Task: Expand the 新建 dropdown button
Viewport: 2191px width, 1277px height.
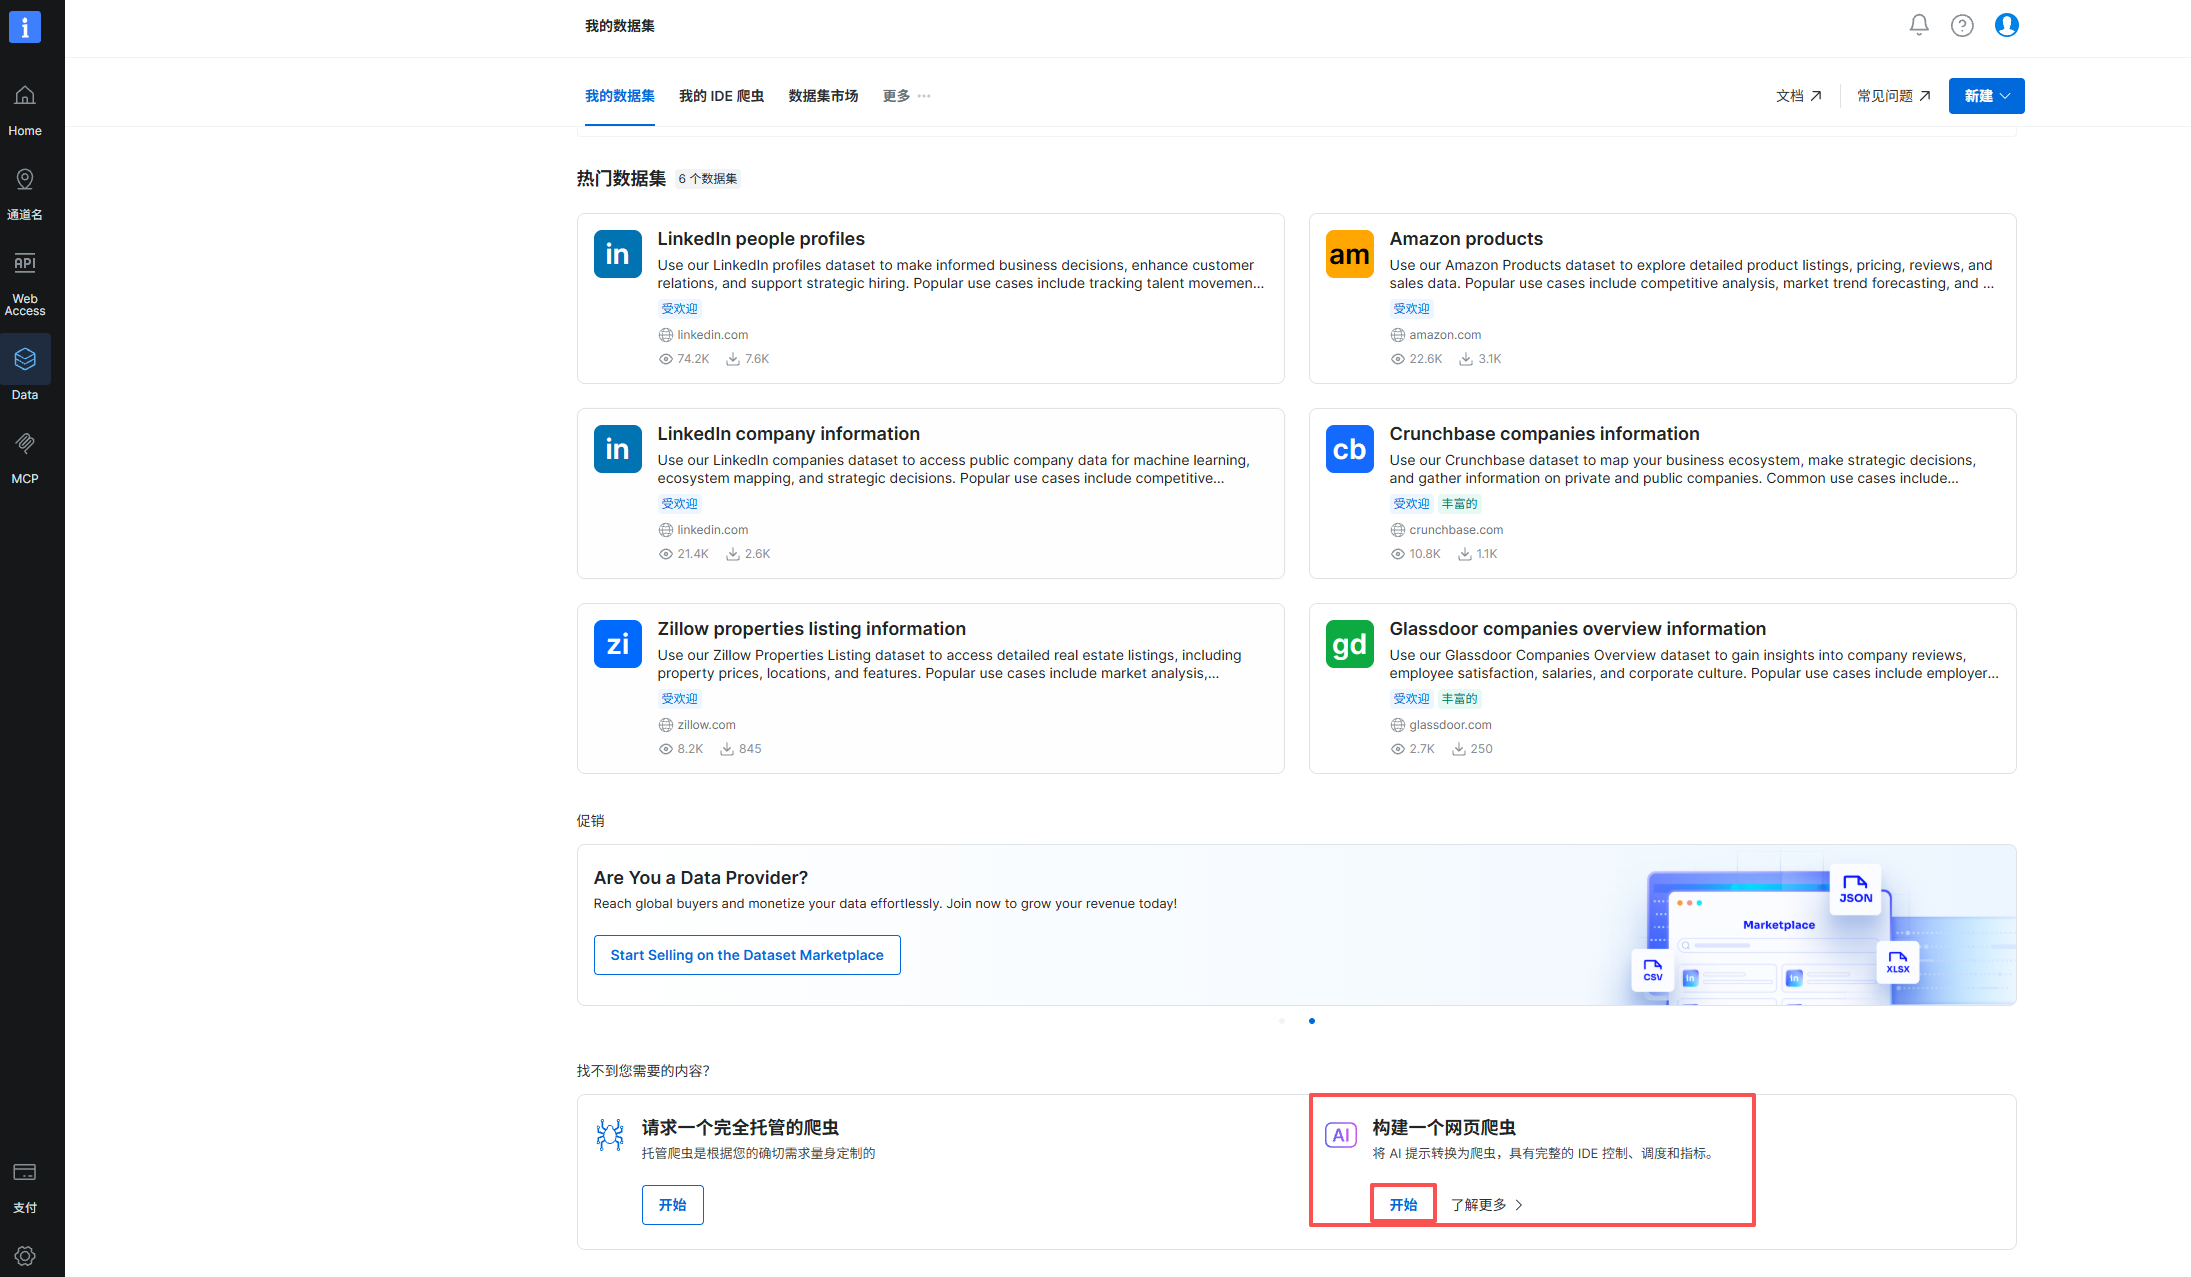Action: point(1986,96)
